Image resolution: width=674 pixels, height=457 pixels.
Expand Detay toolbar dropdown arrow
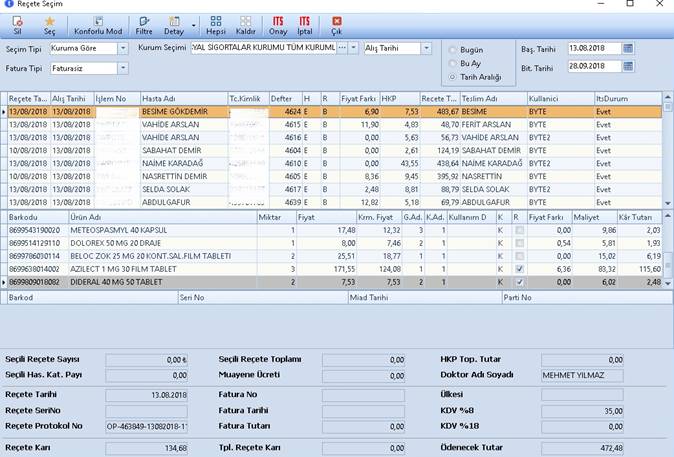click(193, 26)
